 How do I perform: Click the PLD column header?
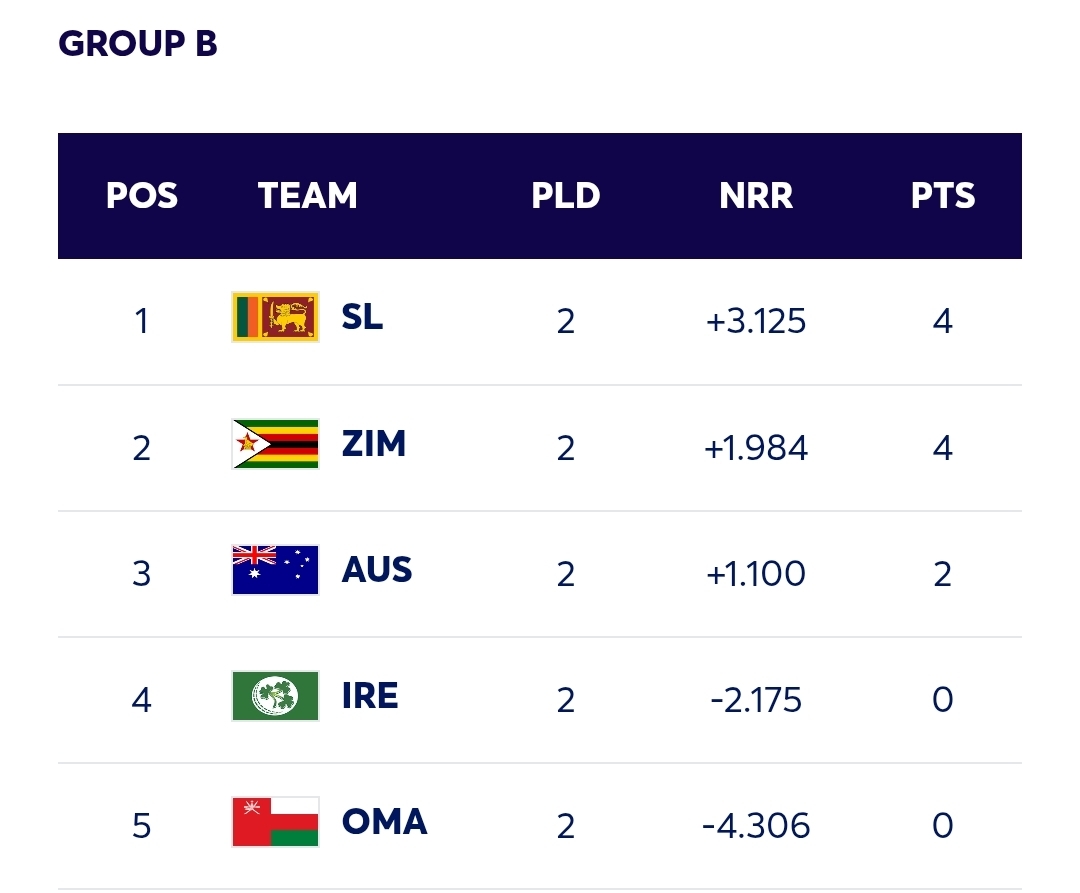pyautogui.click(x=566, y=196)
